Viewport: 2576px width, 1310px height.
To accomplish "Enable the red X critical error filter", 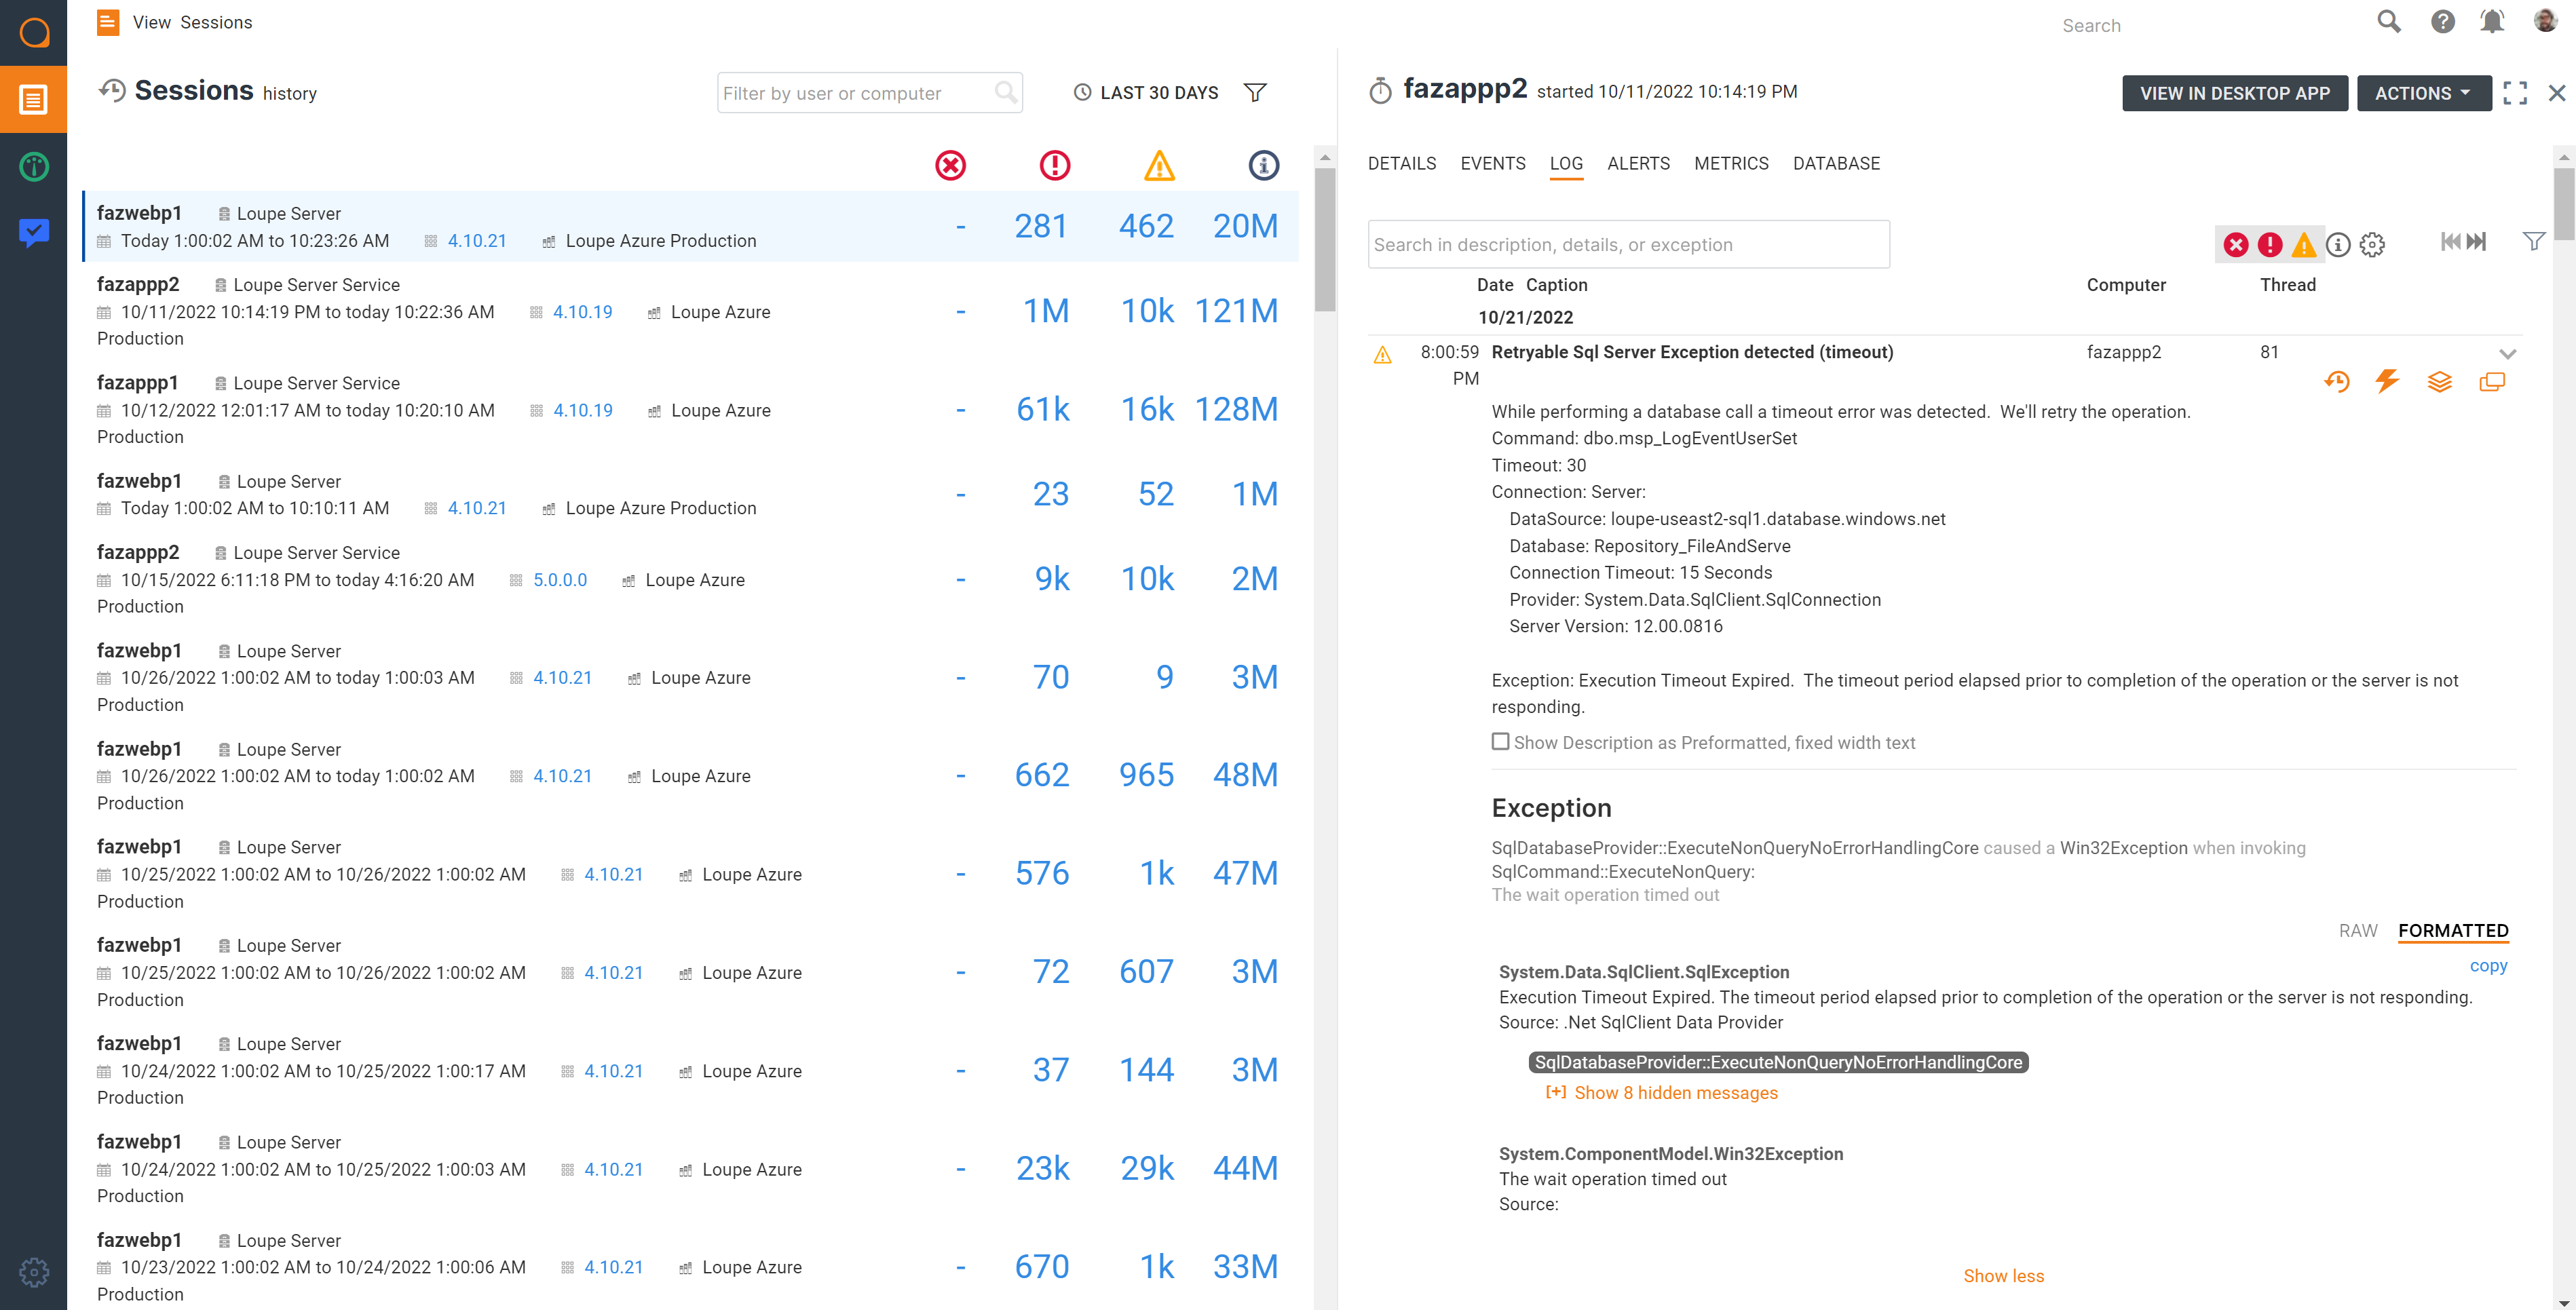I will (2235, 244).
